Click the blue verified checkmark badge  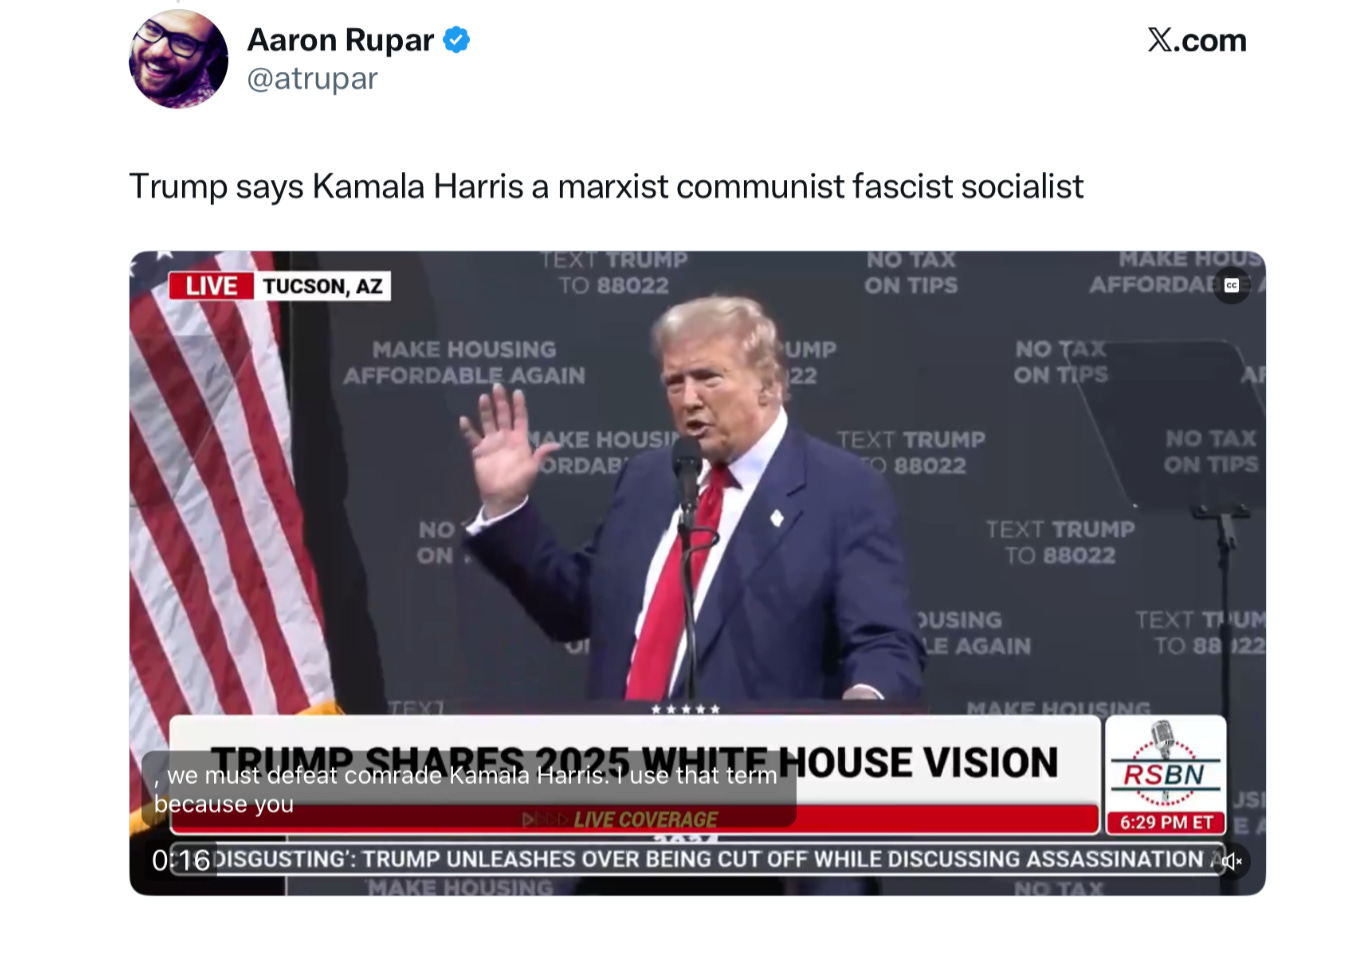coord(457,40)
